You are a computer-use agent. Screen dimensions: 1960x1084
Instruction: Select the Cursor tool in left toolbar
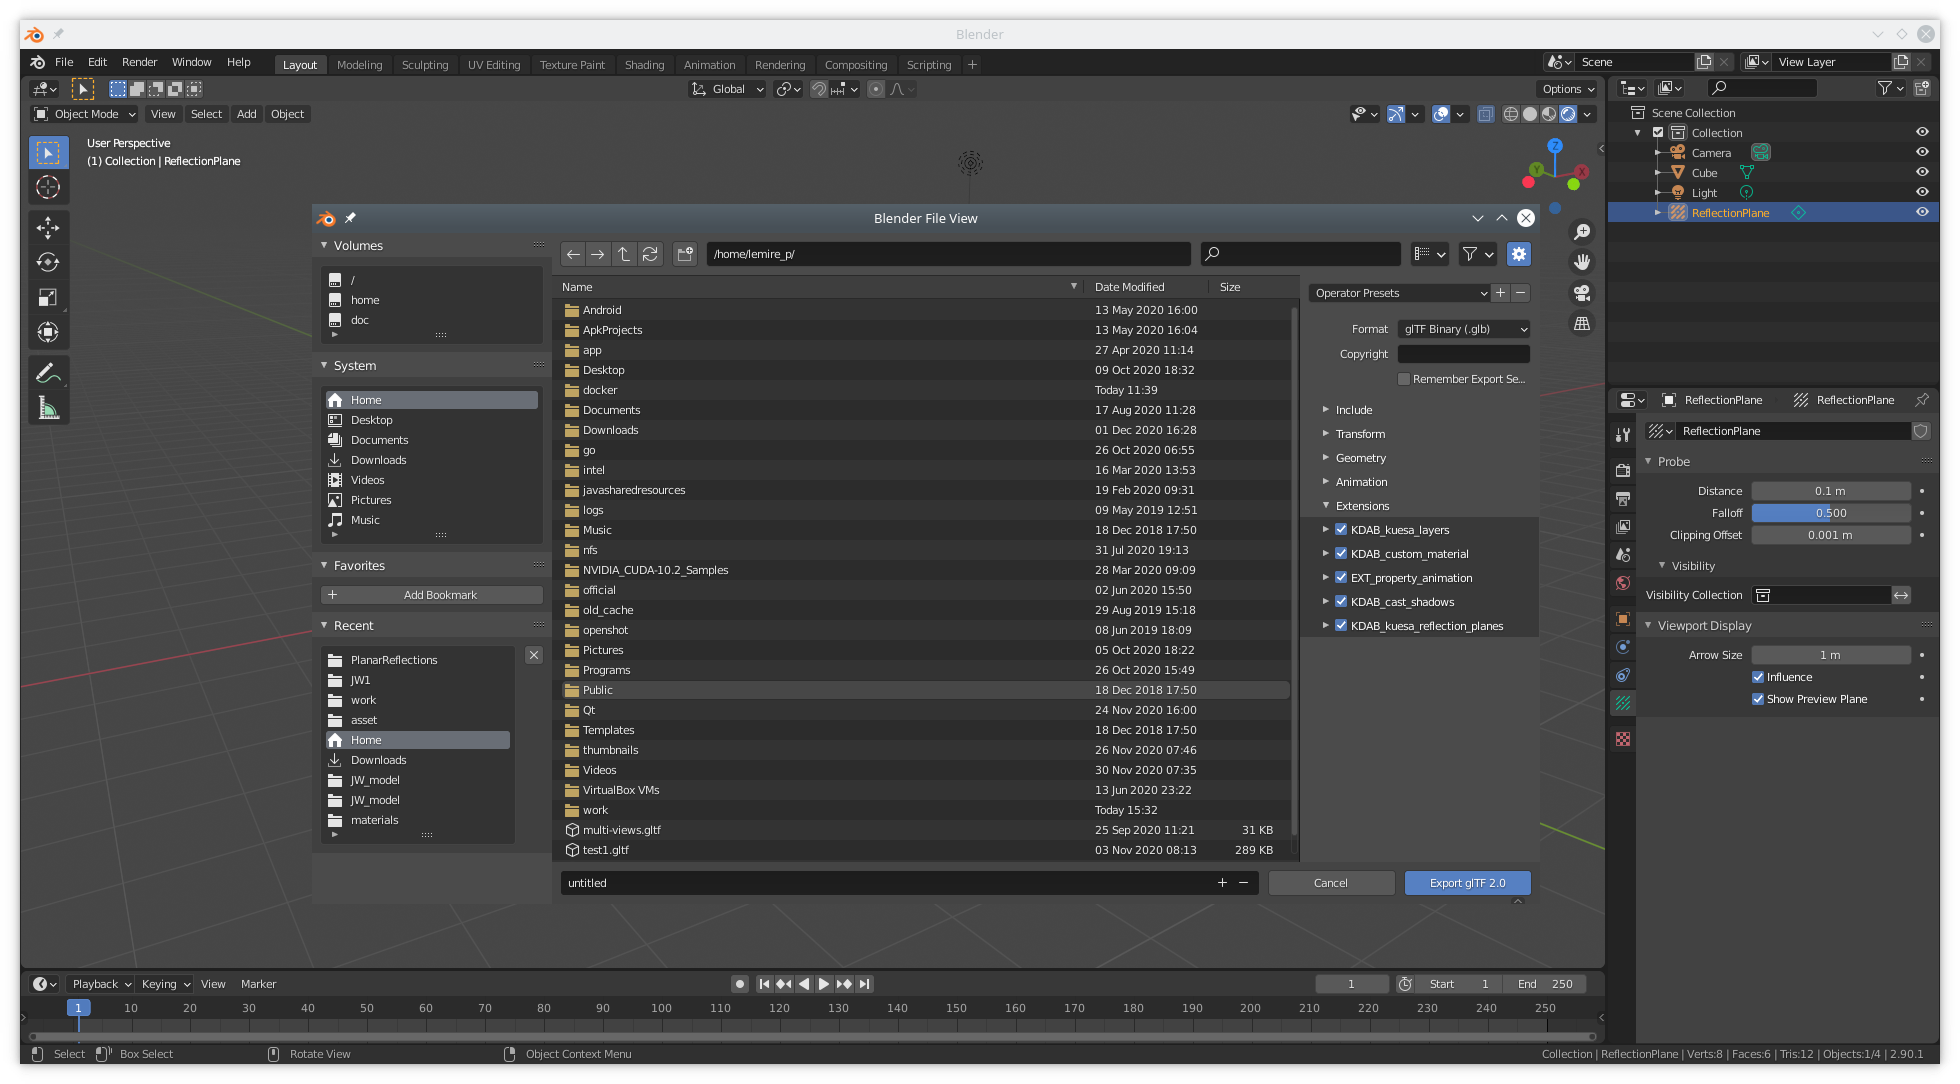tap(48, 188)
